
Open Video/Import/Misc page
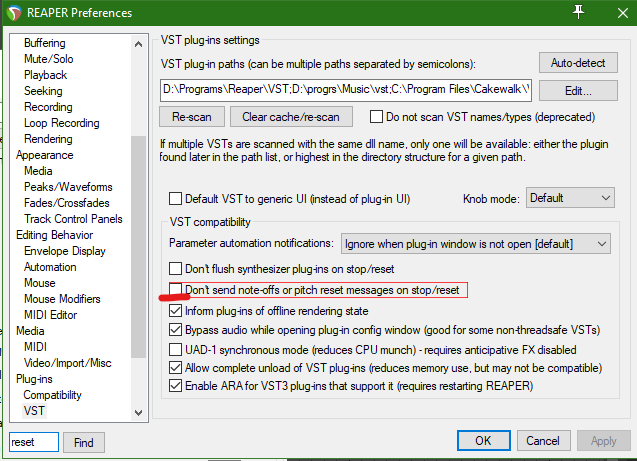(x=68, y=363)
